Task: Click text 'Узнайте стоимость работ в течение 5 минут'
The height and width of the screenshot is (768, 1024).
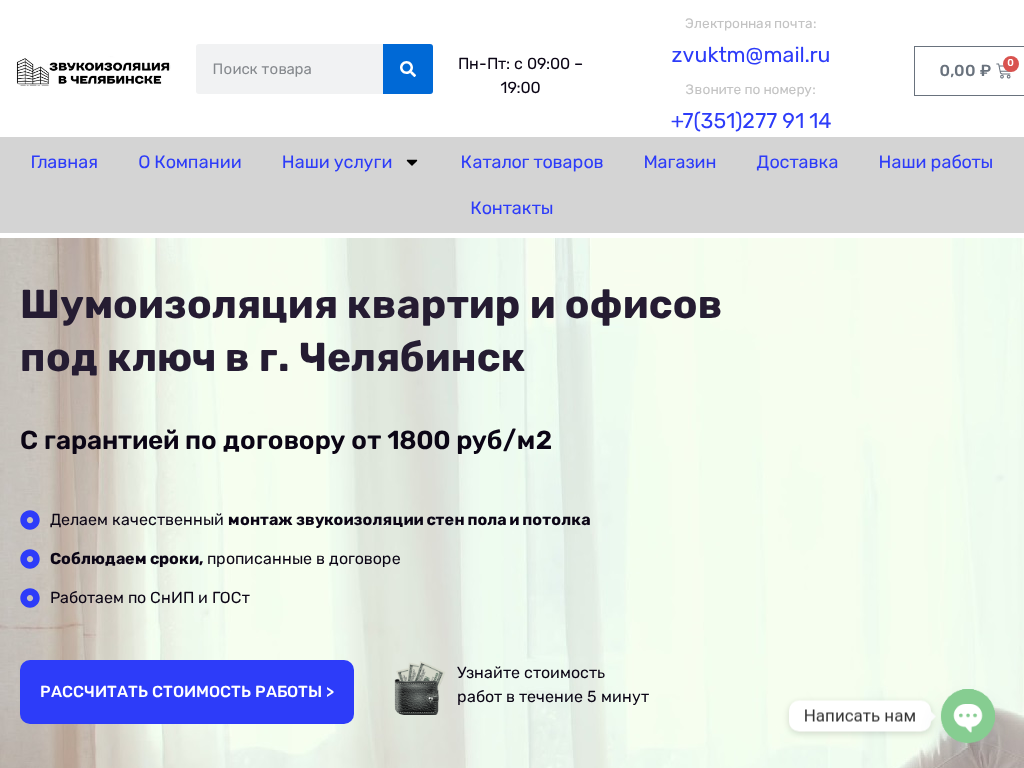Action: [552, 684]
